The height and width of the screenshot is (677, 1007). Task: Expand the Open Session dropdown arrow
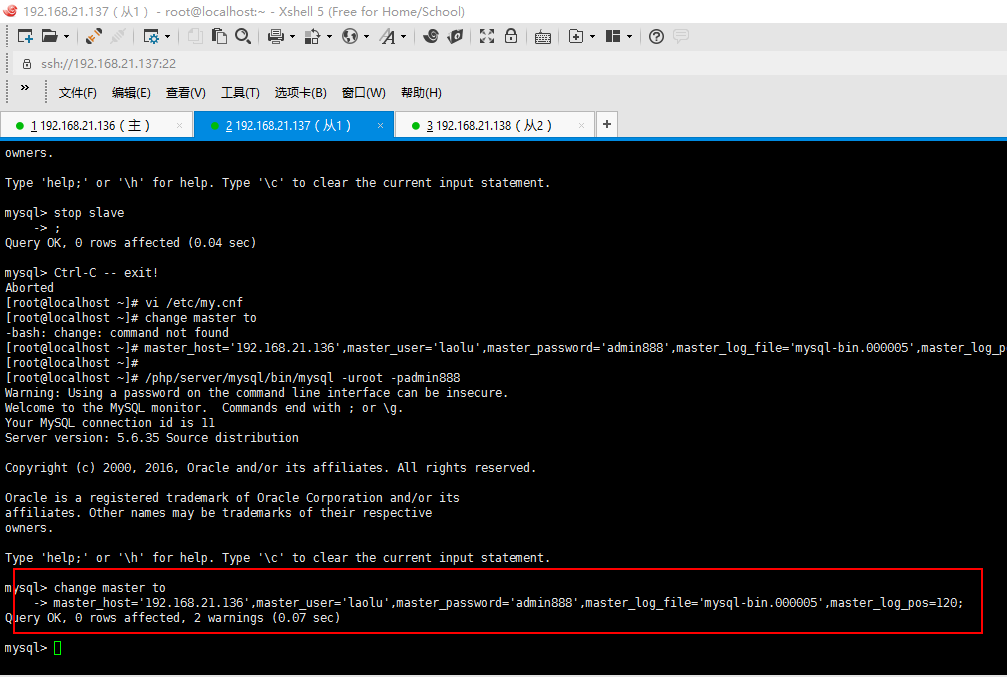66,37
